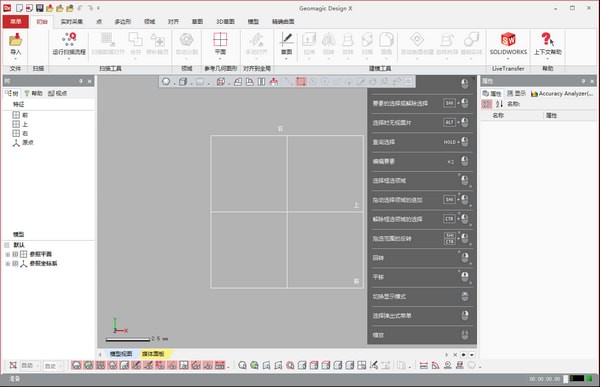Toggle visibility box of 参照坐标系
The width and height of the screenshot is (600, 387).
tap(15, 263)
